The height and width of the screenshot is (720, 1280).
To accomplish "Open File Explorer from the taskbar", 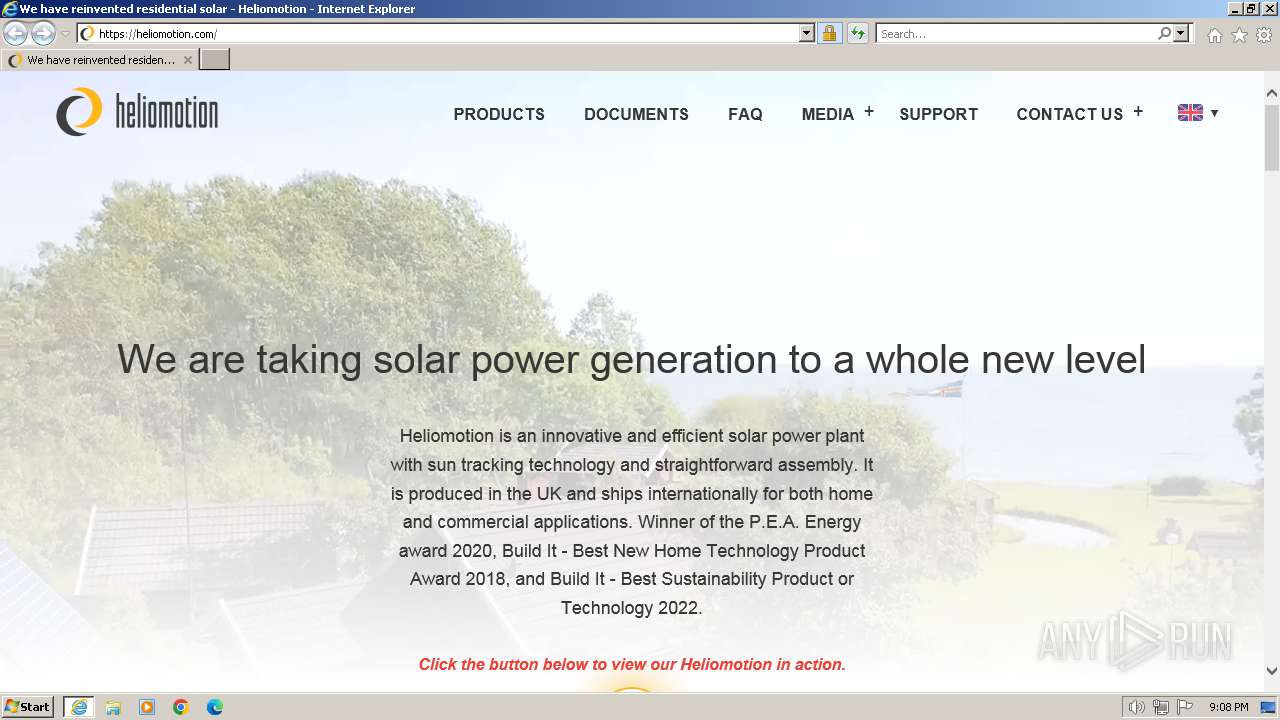I will coord(113,707).
